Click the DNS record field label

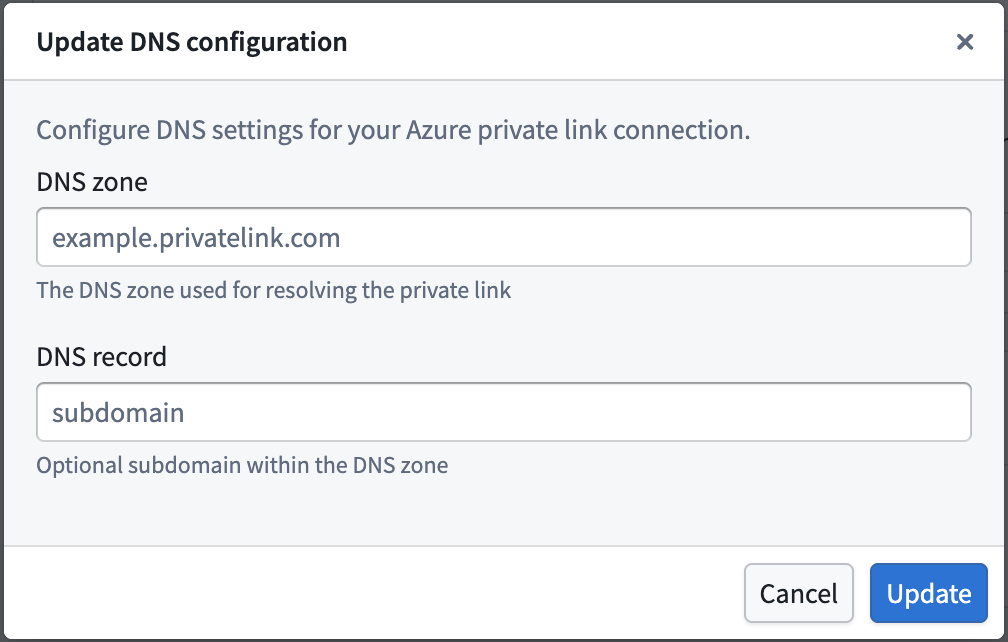tap(101, 357)
